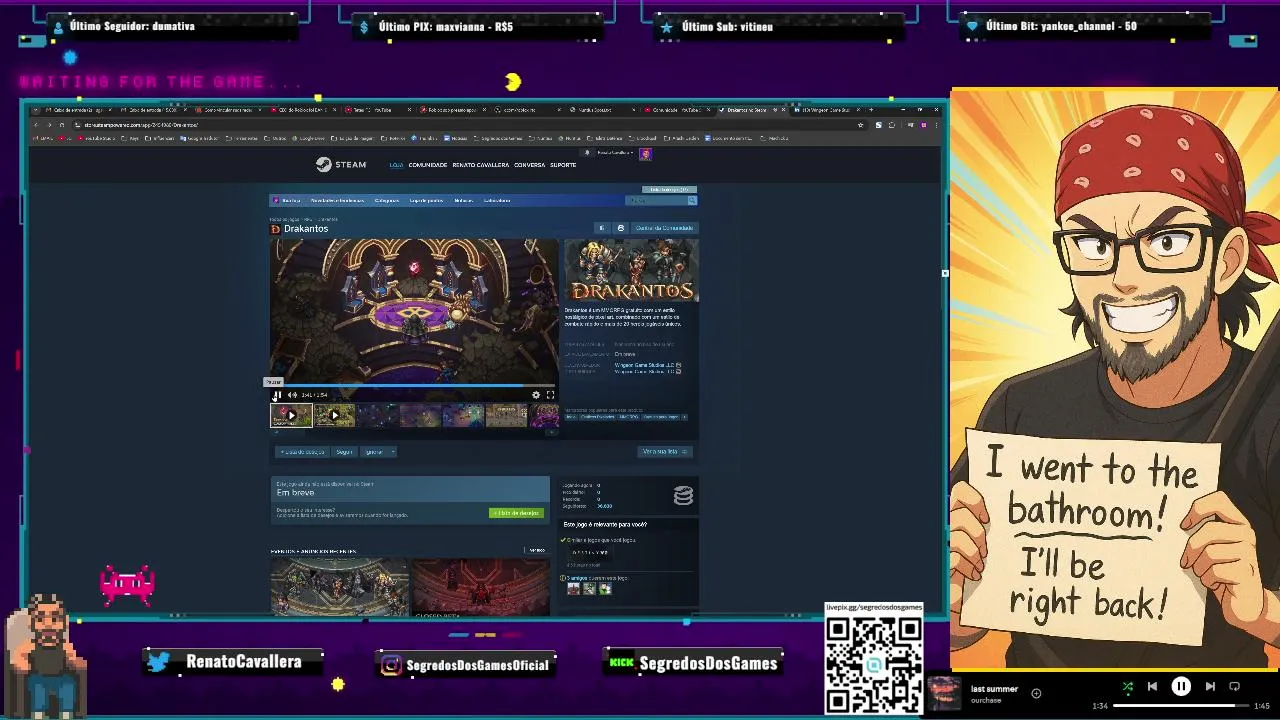Add Drakantos to lista de desejos
The height and width of the screenshot is (720, 1280).
click(302, 452)
